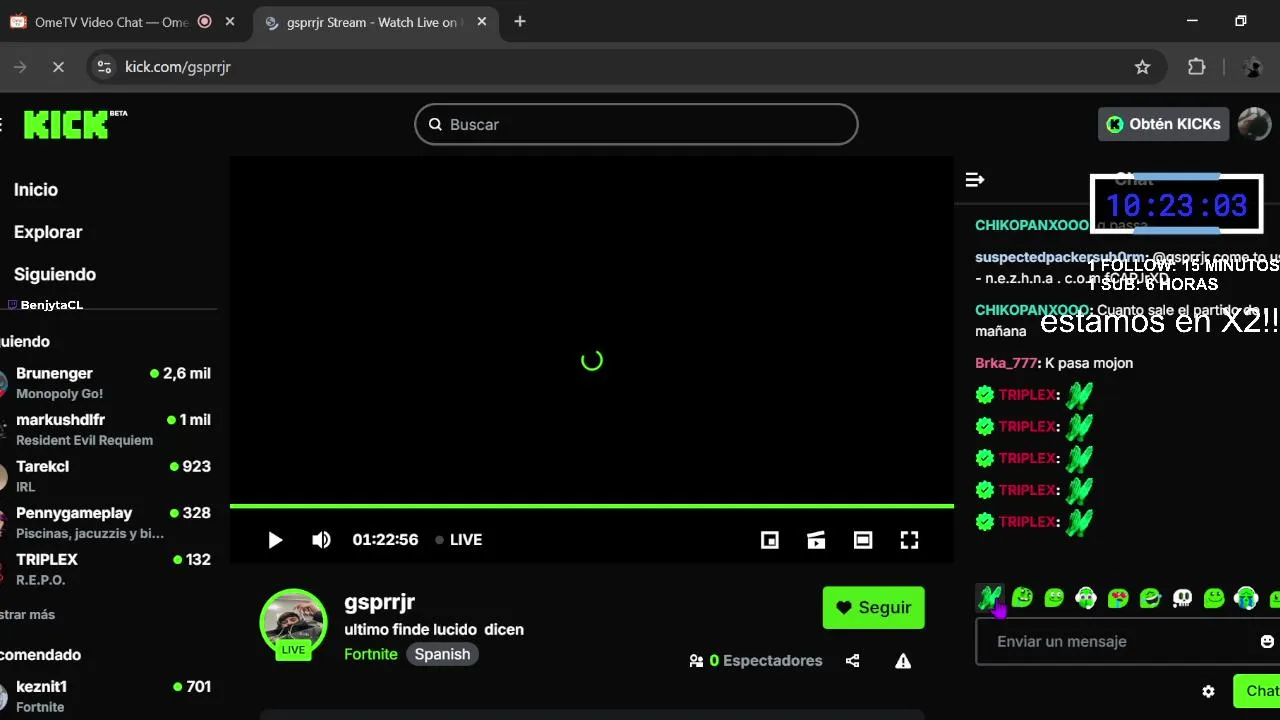The width and height of the screenshot is (1280, 720).
Task: Open the emoji picker in message box
Action: 1267,642
